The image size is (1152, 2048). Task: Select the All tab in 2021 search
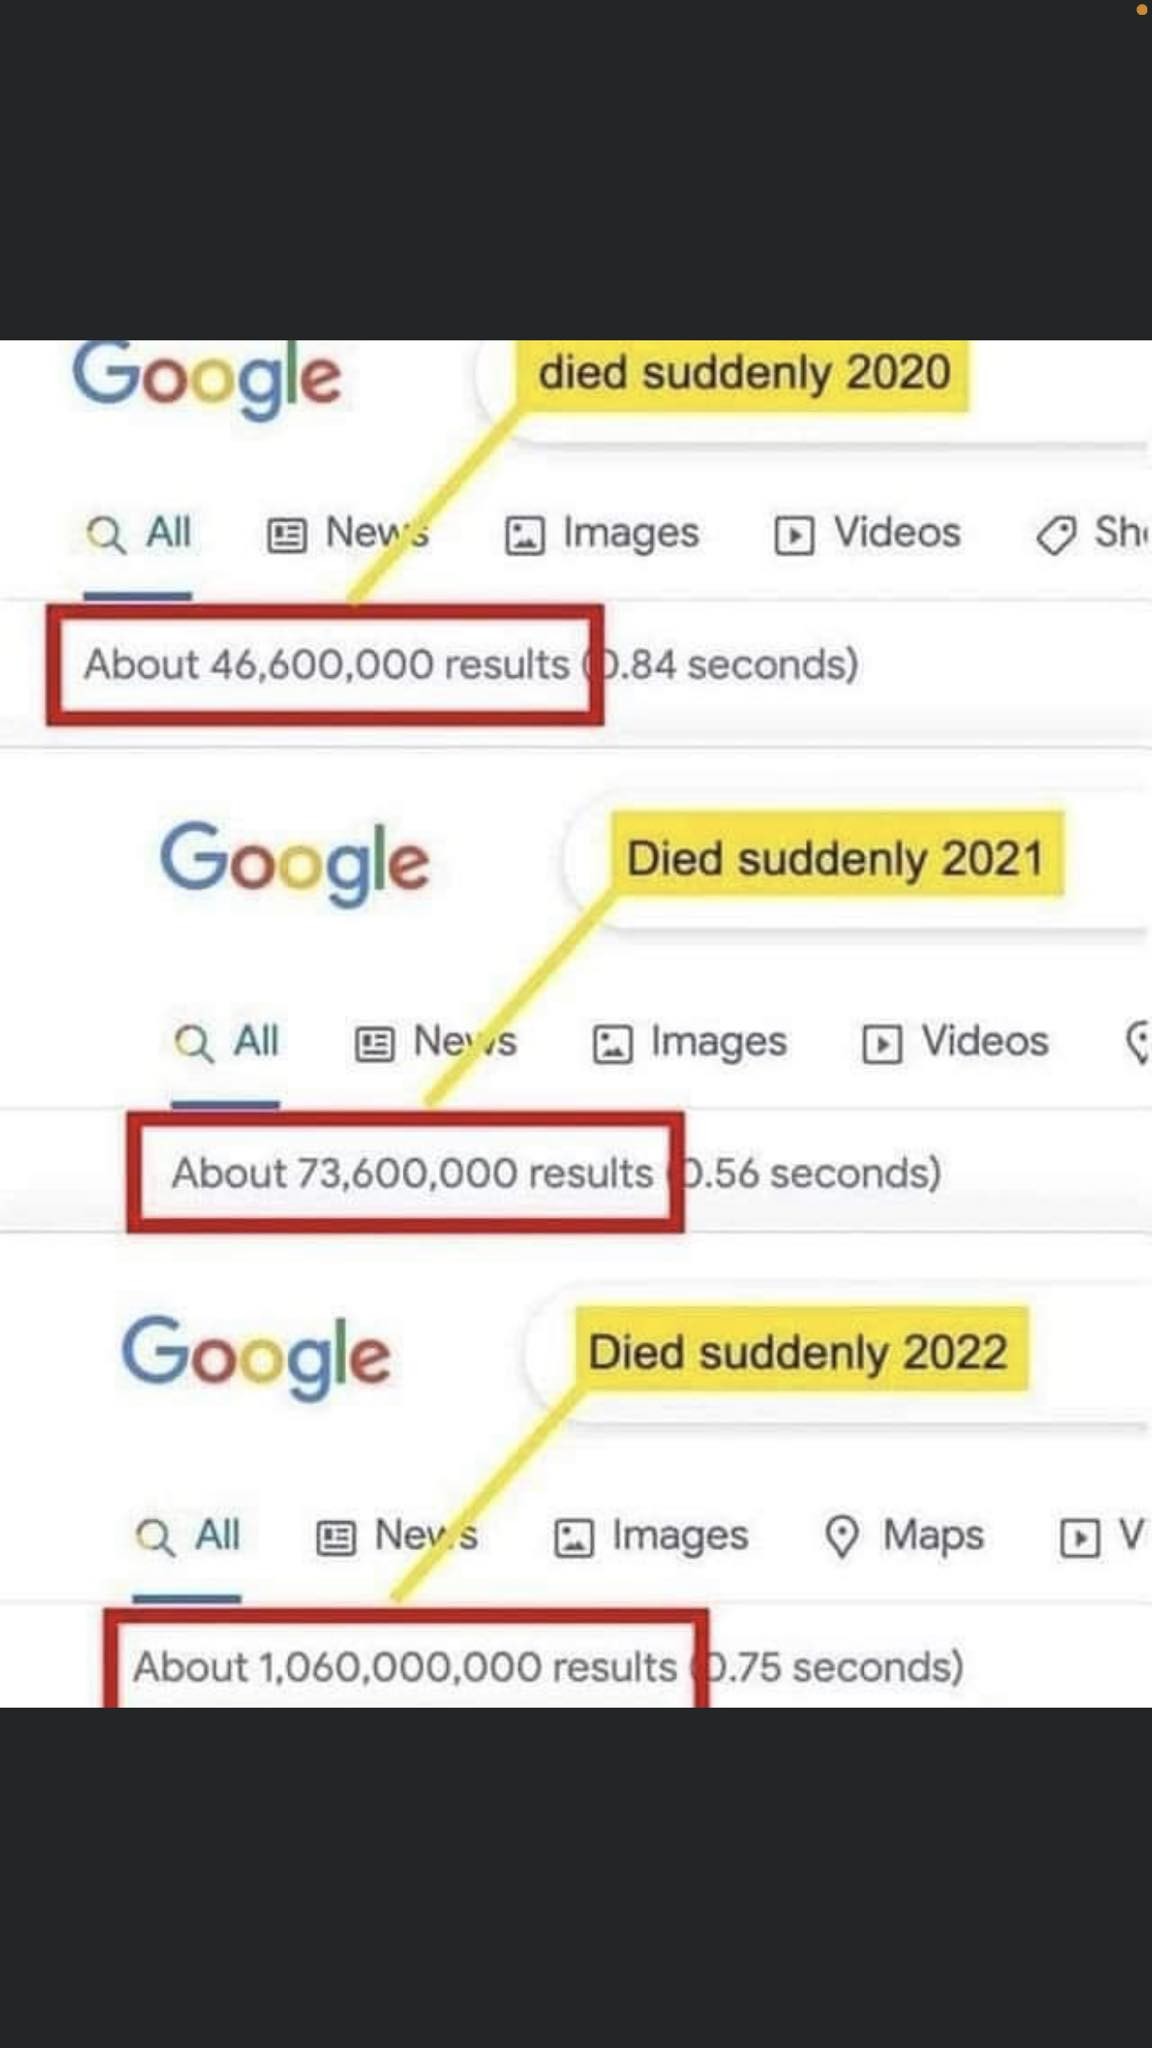coord(255,1042)
